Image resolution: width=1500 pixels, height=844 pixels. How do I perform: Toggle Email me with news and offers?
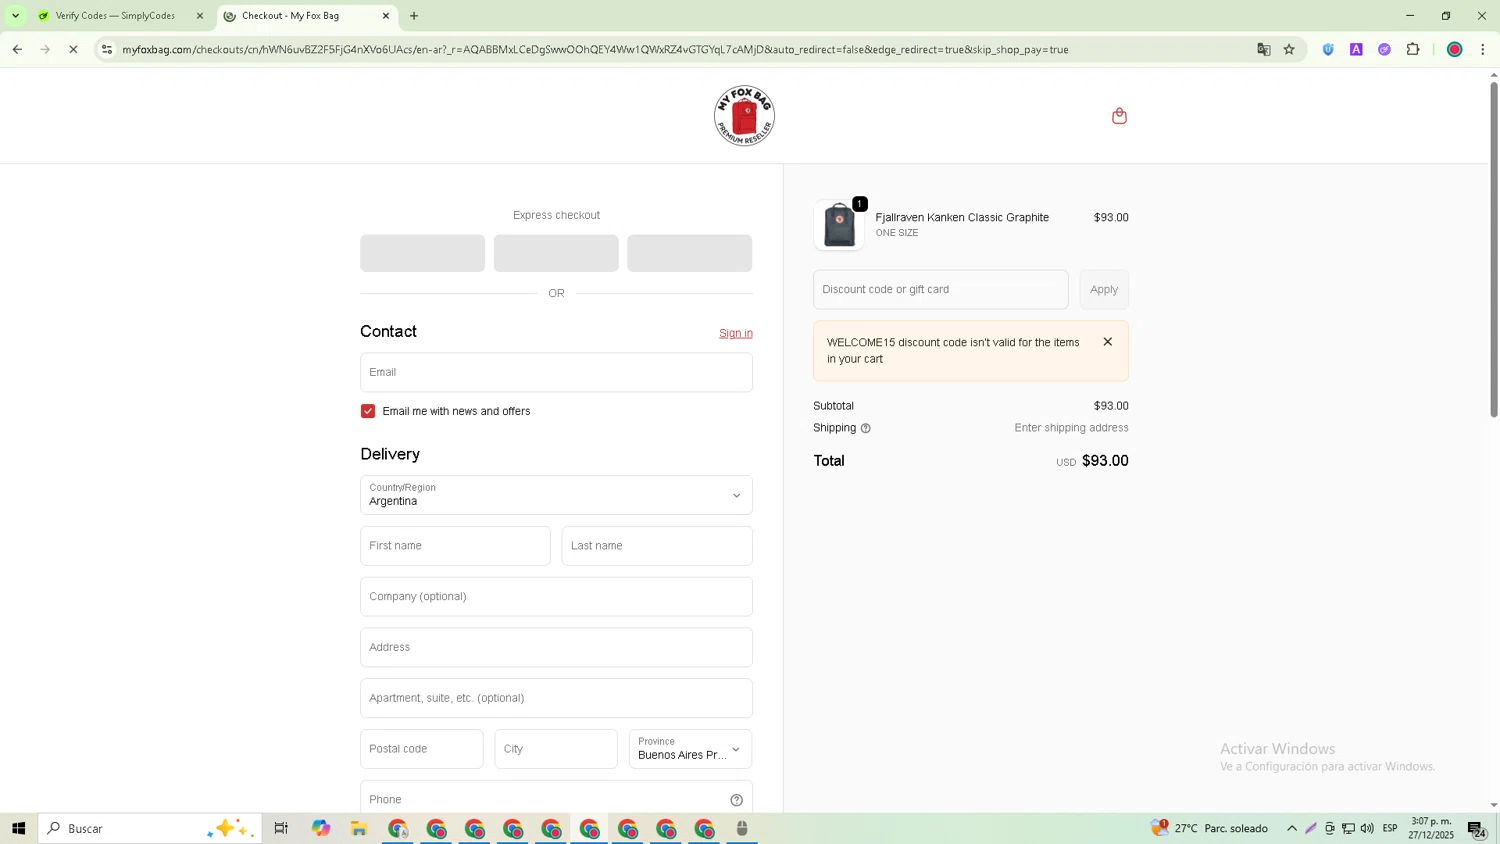[x=368, y=411]
